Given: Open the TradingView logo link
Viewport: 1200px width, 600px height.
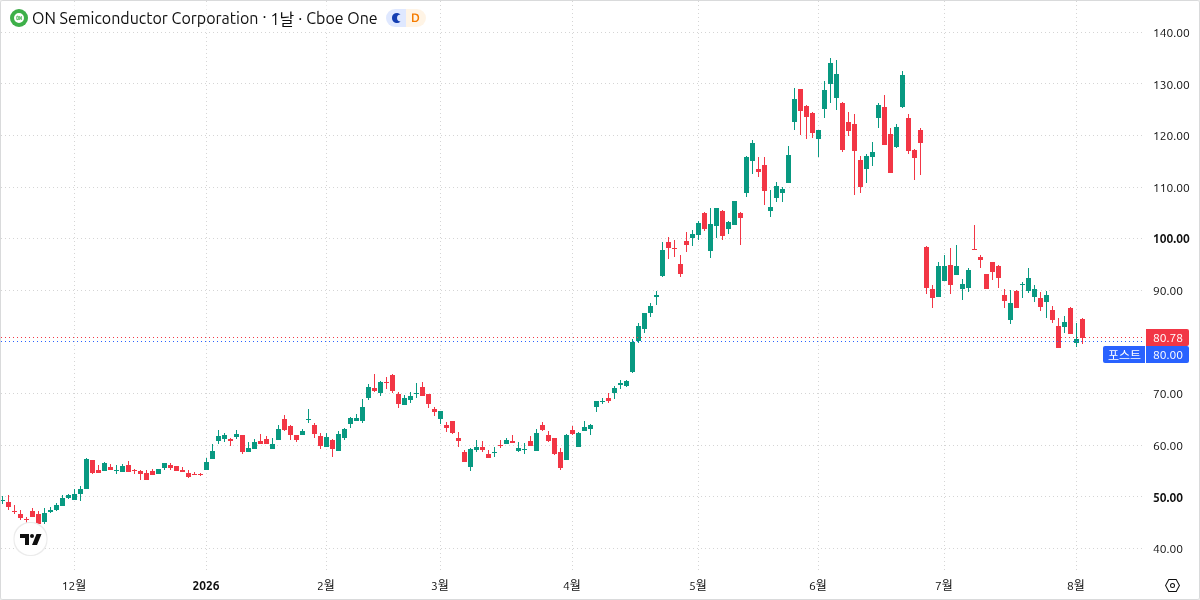Looking at the screenshot, I should (x=31, y=540).
